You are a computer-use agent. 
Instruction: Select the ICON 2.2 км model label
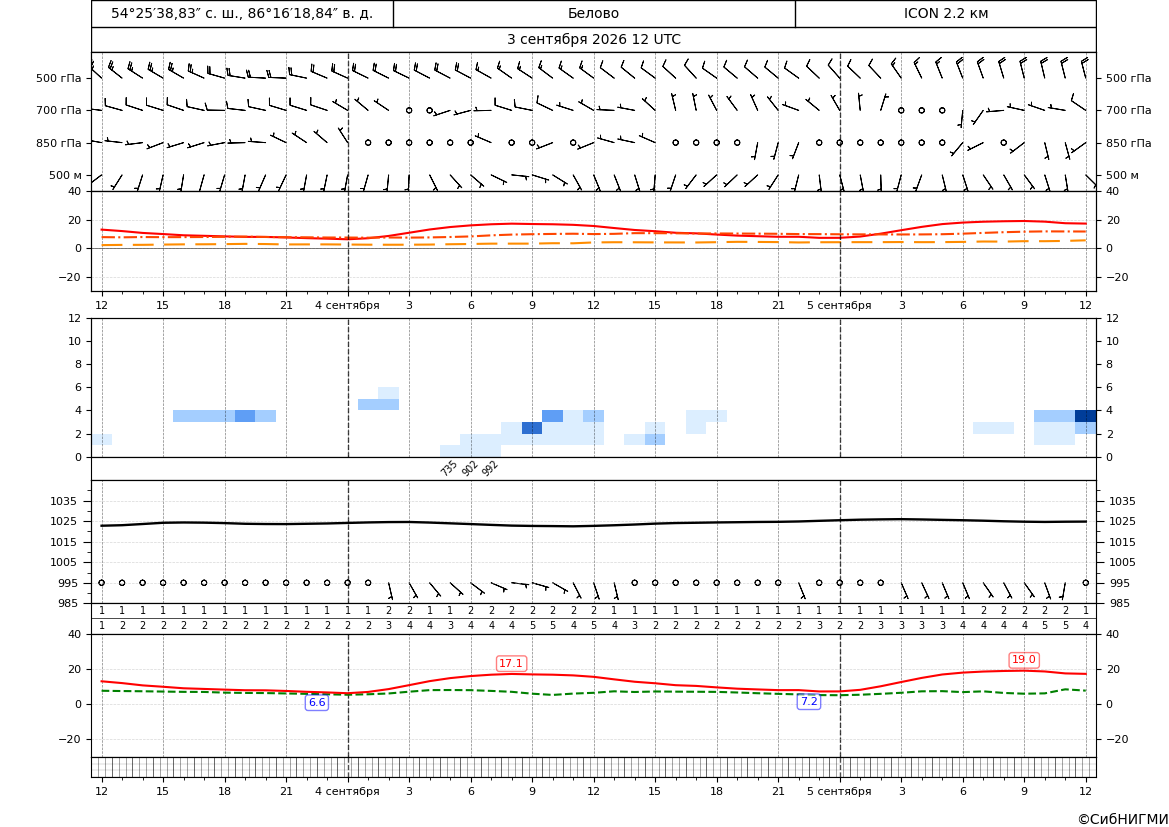(x=945, y=13)
